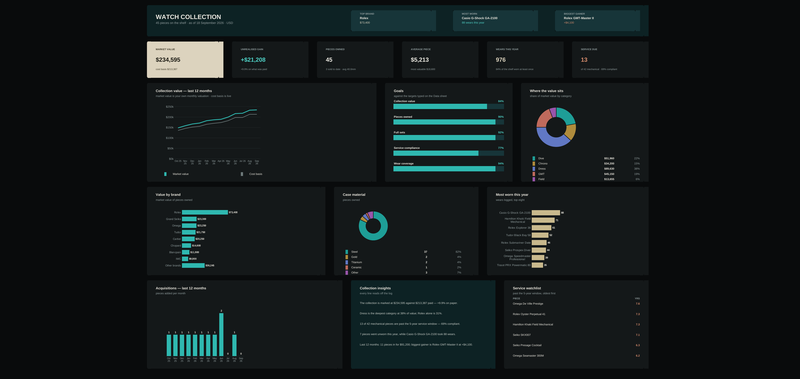The width and height of the screenshot is (800, 379).
Task: Click the insight about Dress deepest category
Action: (401, 313)
